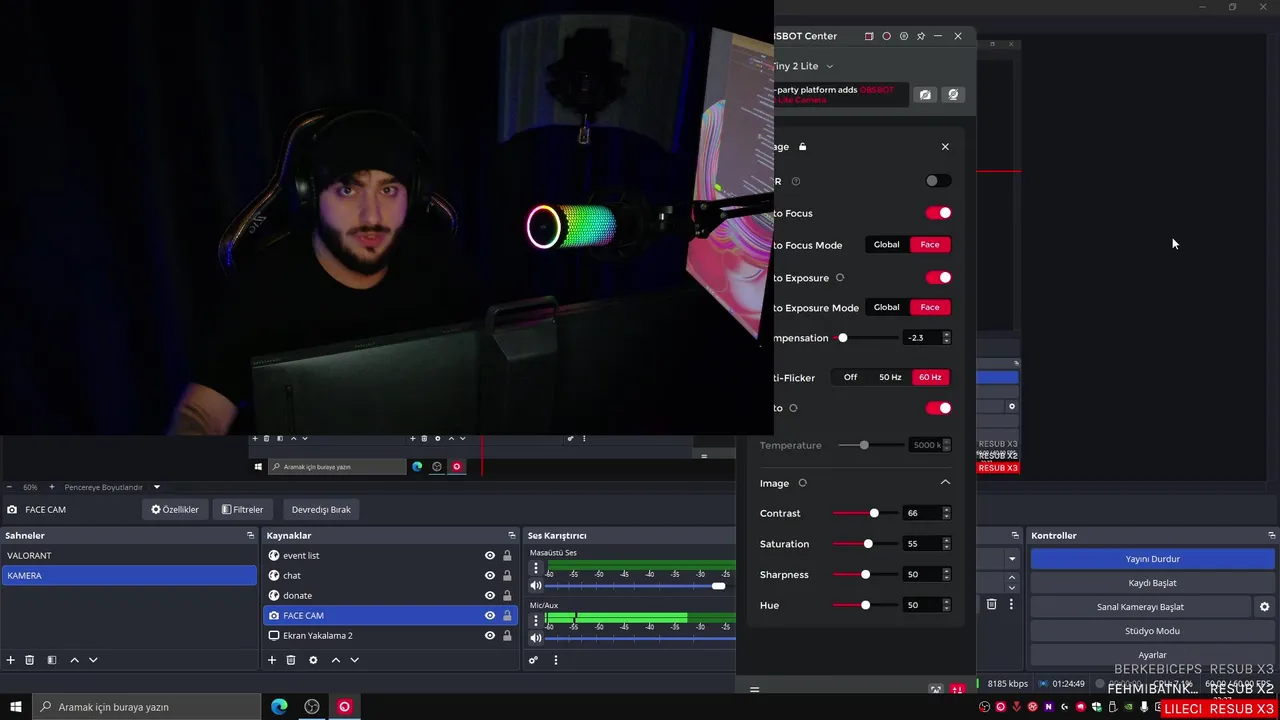
Task: Adjust exposure compensation stepper arrows
Action: tap(946, 338)
